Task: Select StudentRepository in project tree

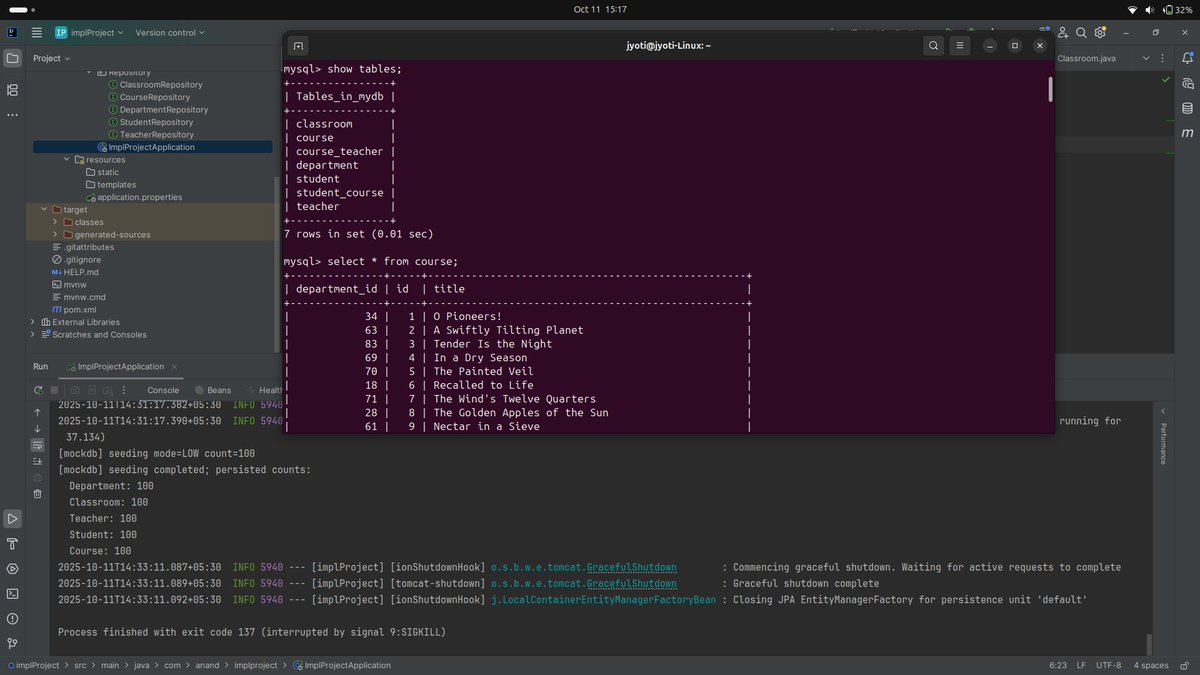Action: tap(150, 122)
